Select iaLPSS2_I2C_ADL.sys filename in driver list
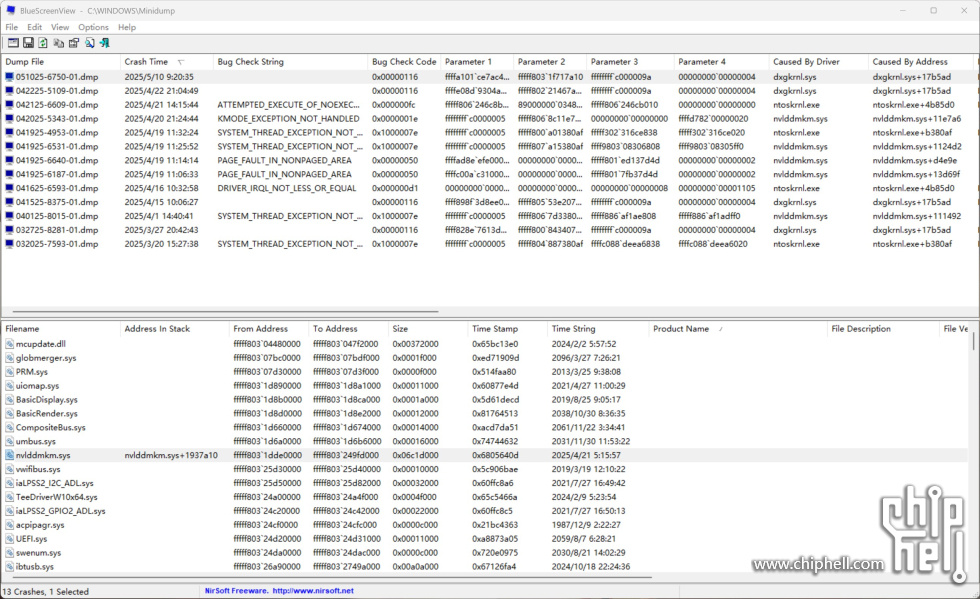980x599 pixels. (54, 483)
